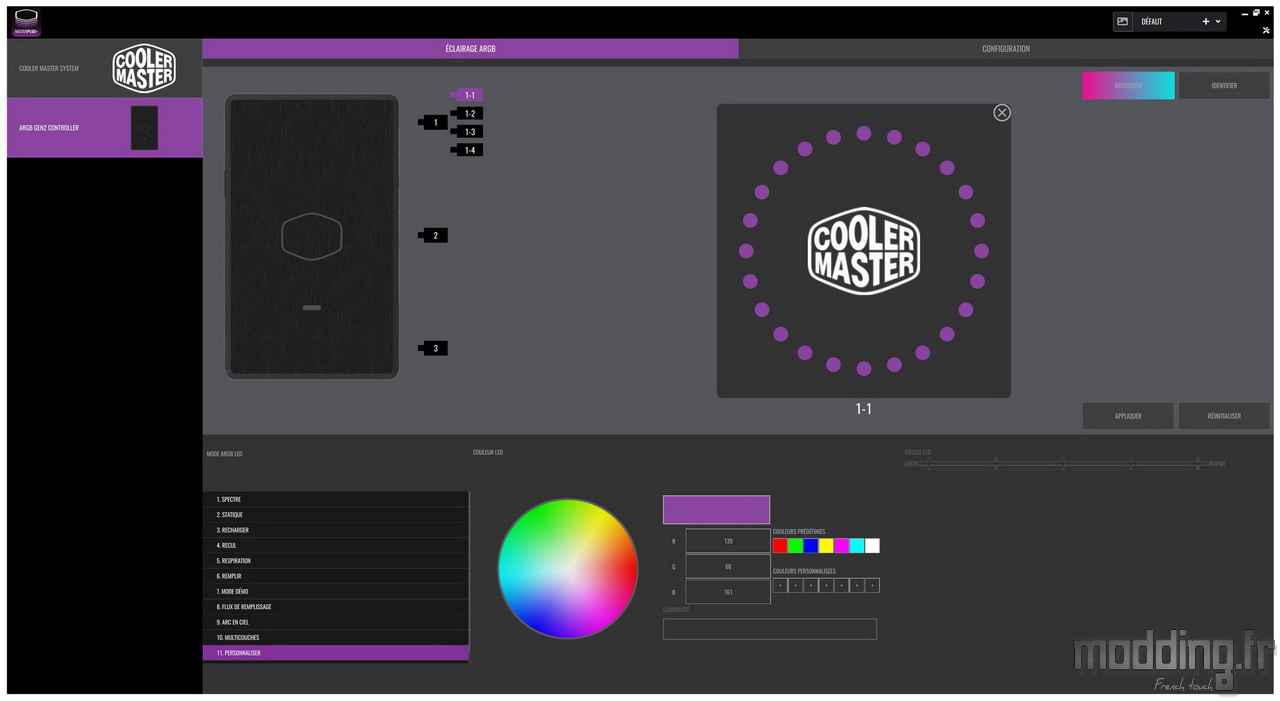Select the magenta predefined color

[x=841, y=546]
